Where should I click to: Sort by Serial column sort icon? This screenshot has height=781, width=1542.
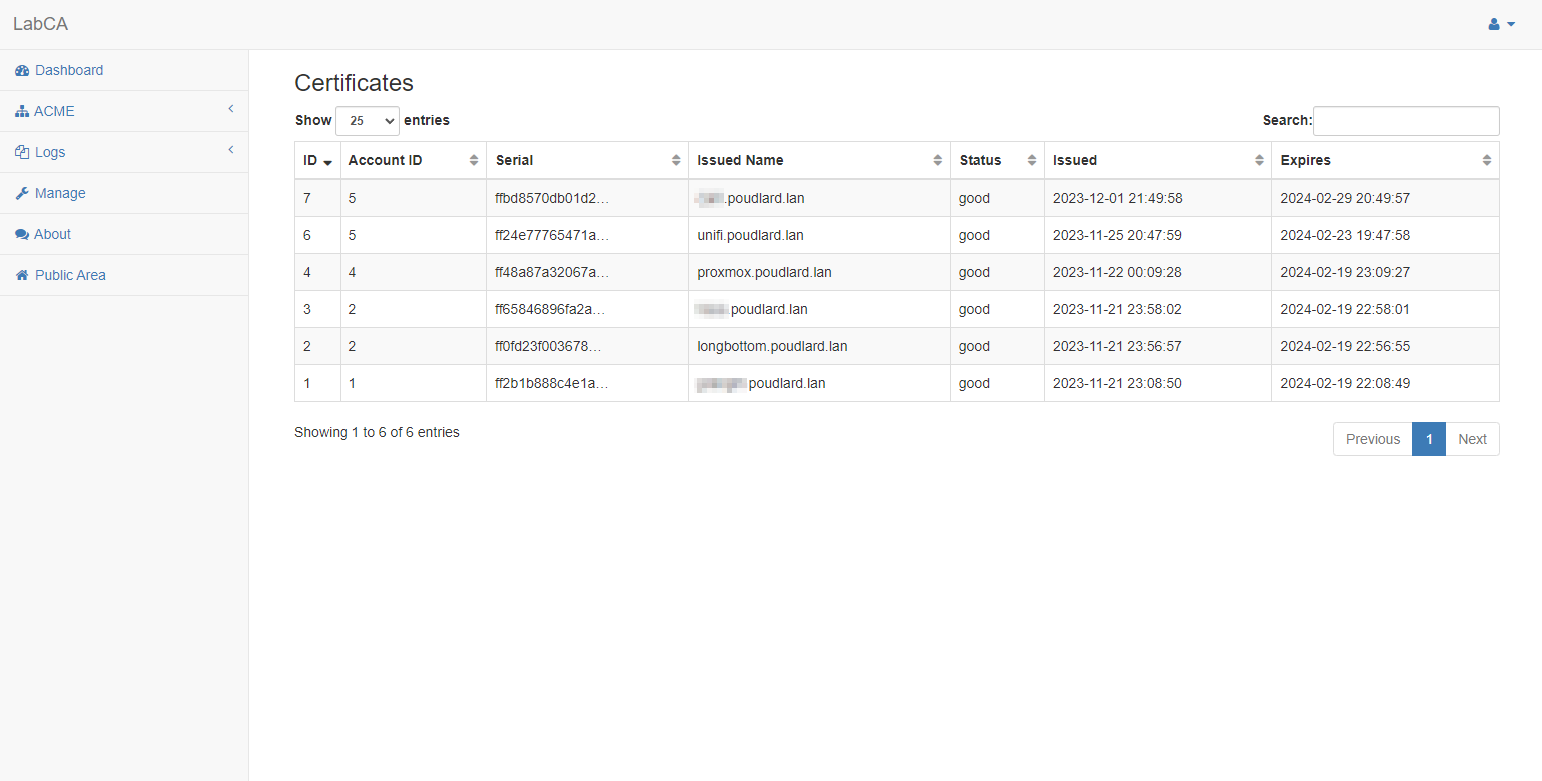[x=676, y=160]
